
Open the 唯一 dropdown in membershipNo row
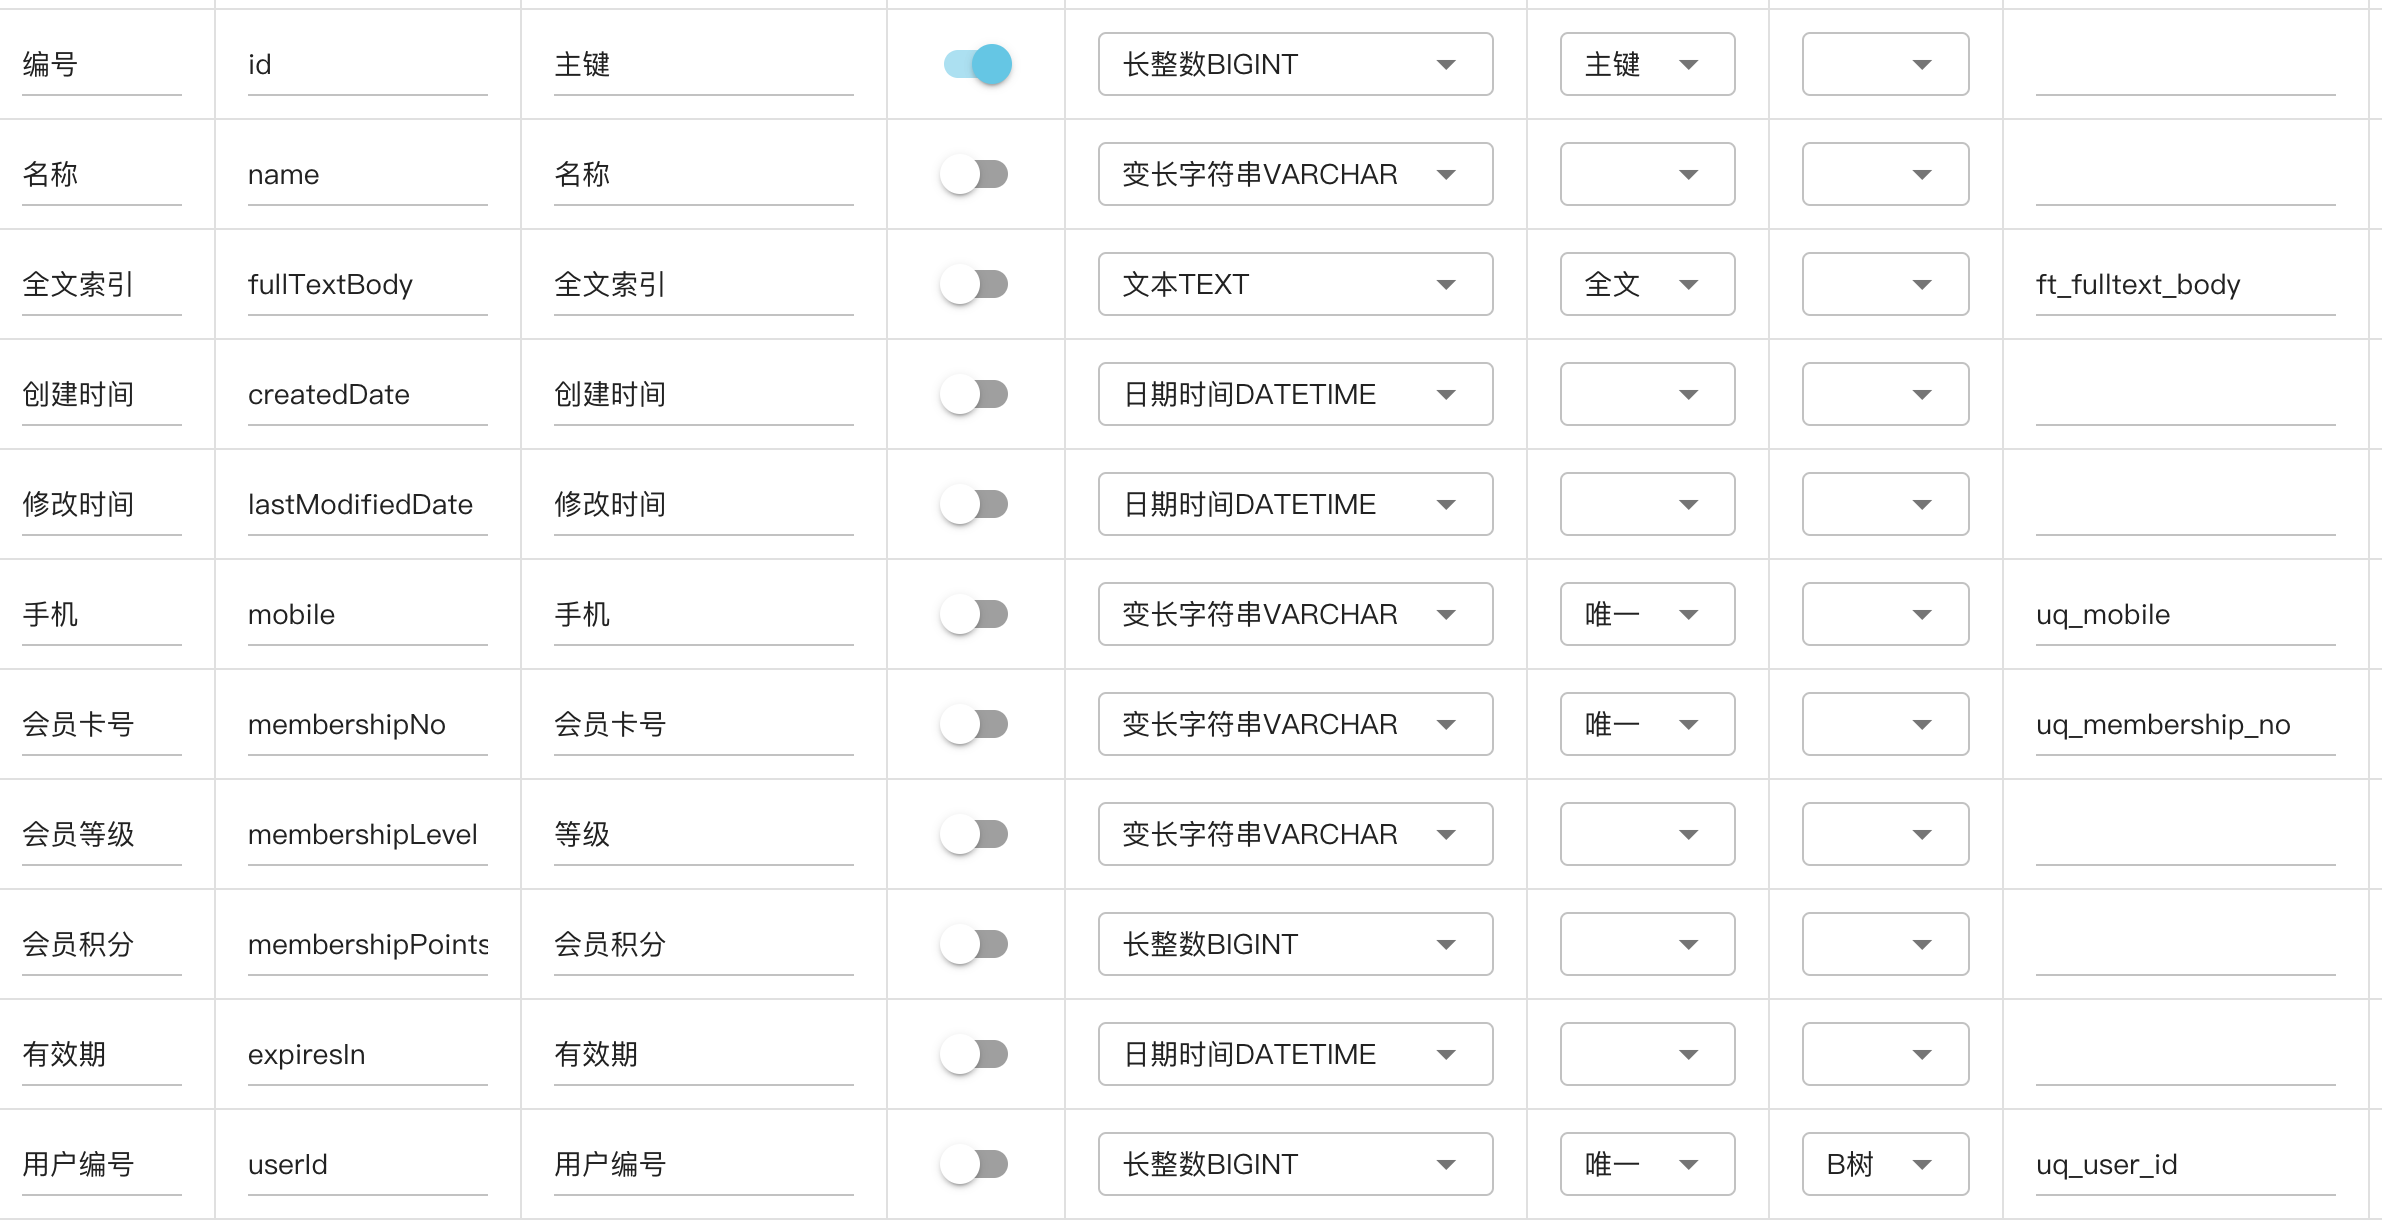click(x=1646, y=724)
